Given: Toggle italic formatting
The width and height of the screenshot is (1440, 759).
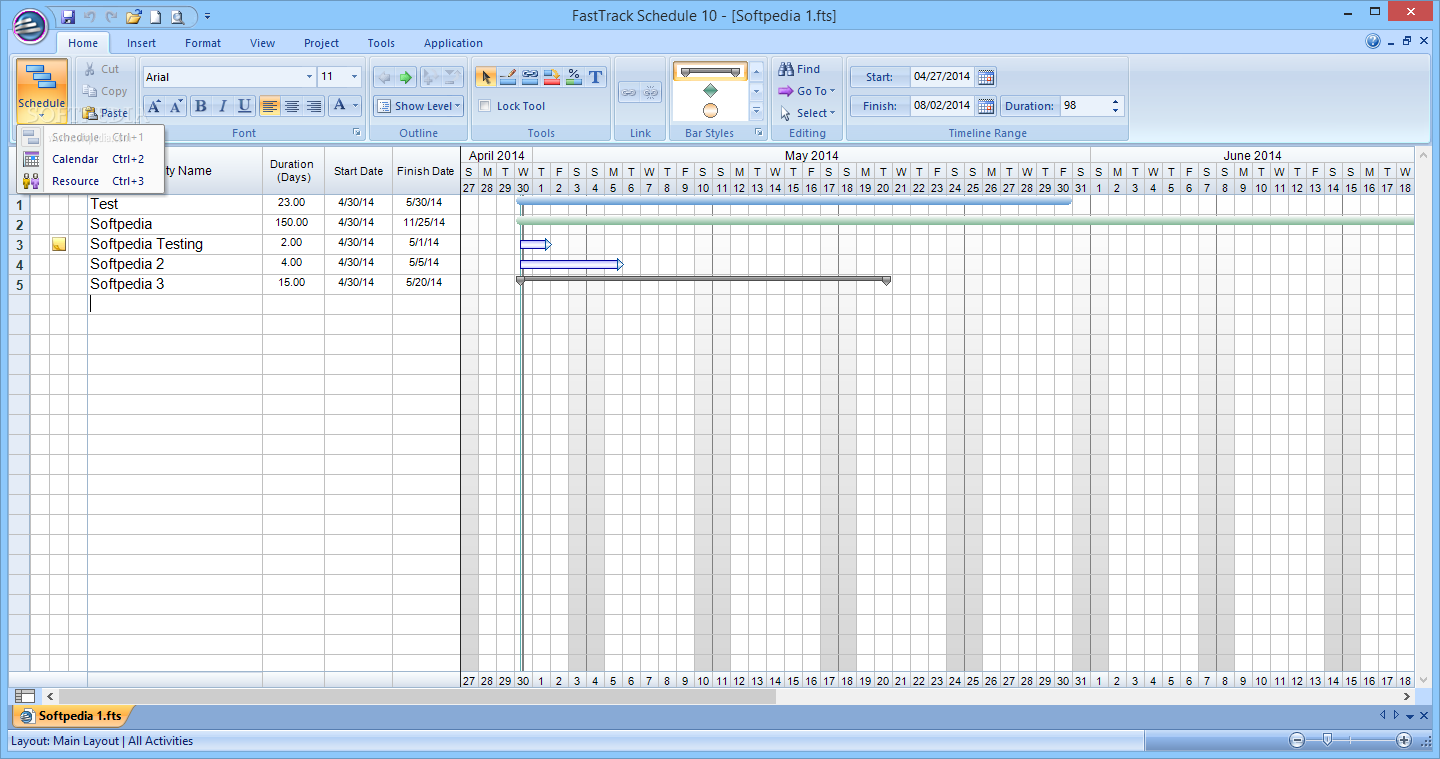Looking at the screenshot, I should point(222,106).
